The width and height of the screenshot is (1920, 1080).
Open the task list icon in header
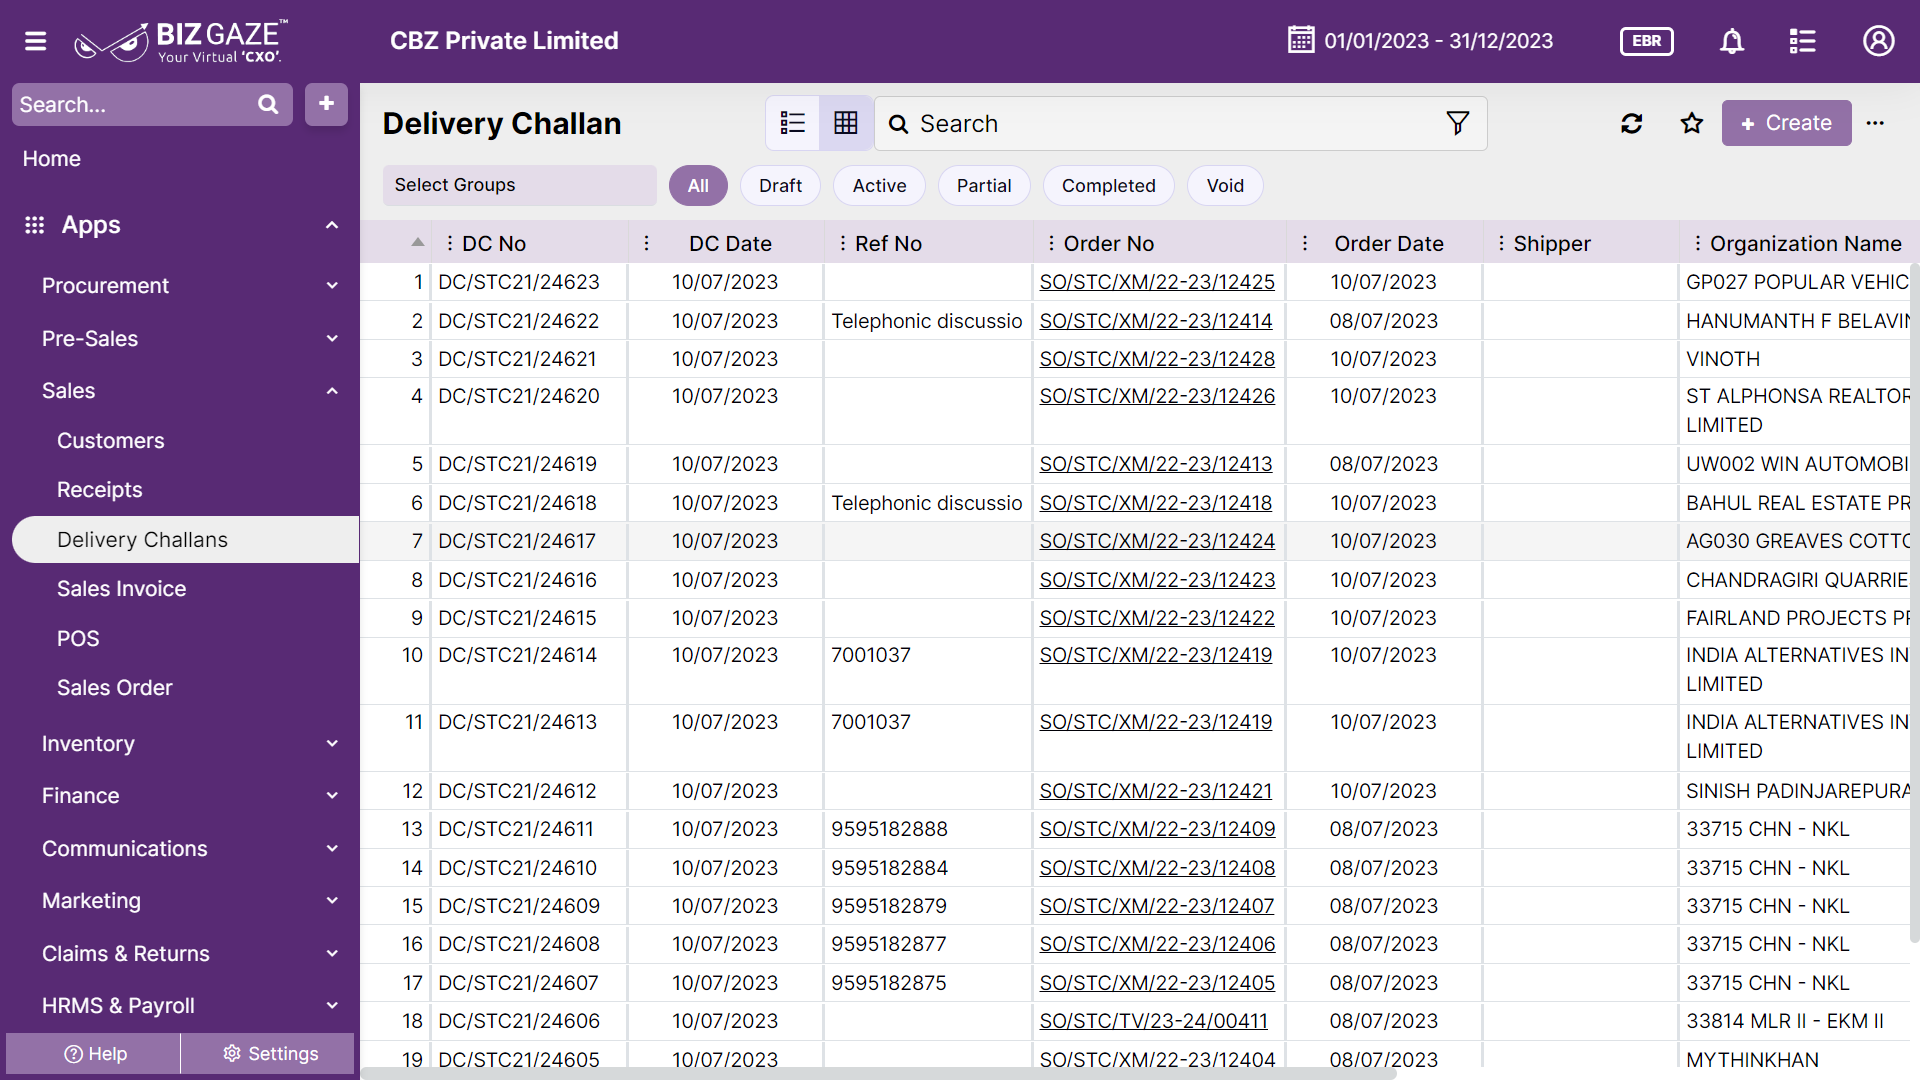tap(1802, 41)
